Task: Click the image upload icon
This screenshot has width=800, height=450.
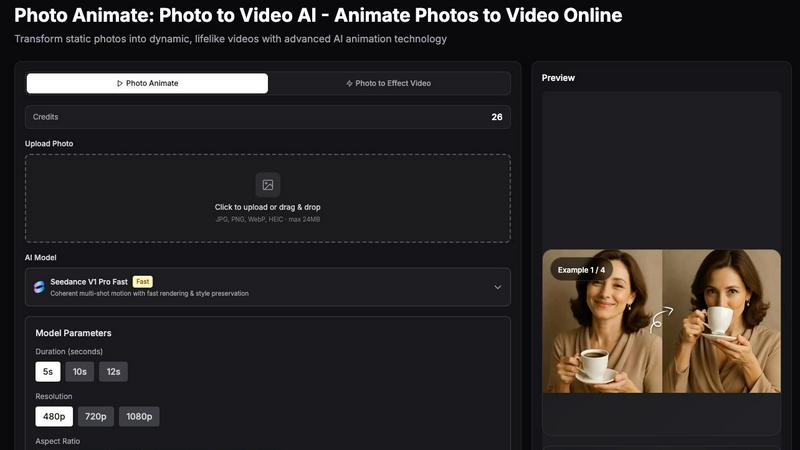Action: click(x=268, y=185)
